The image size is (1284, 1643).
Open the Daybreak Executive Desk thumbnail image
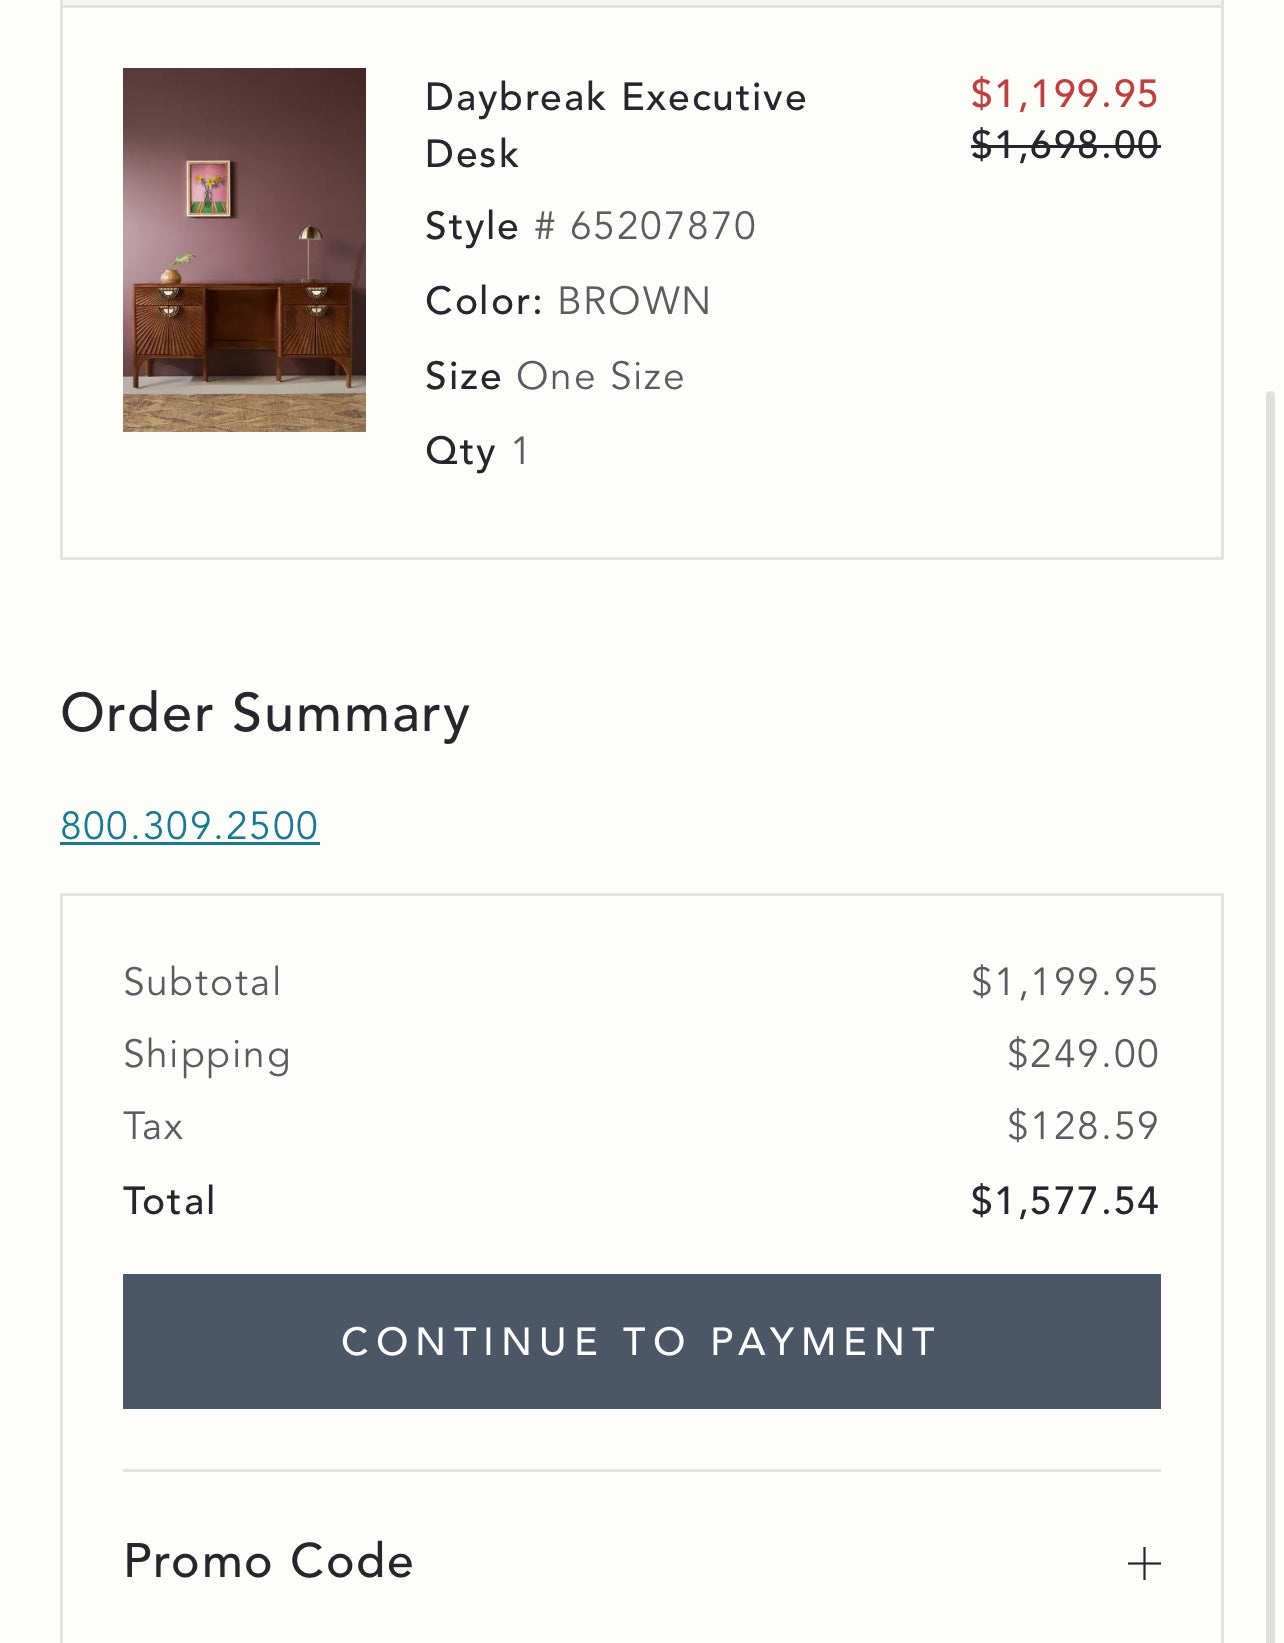point(244,250)
